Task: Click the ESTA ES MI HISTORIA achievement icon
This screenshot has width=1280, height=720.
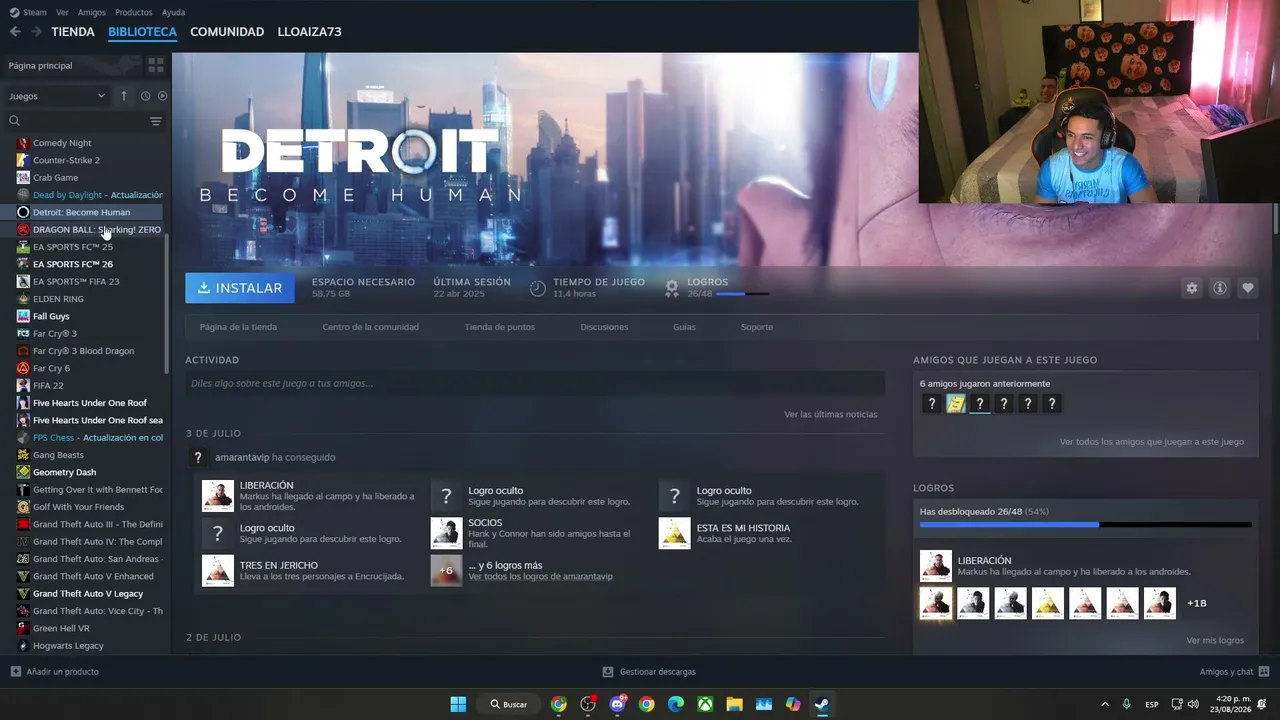Action: coord(674,533)
